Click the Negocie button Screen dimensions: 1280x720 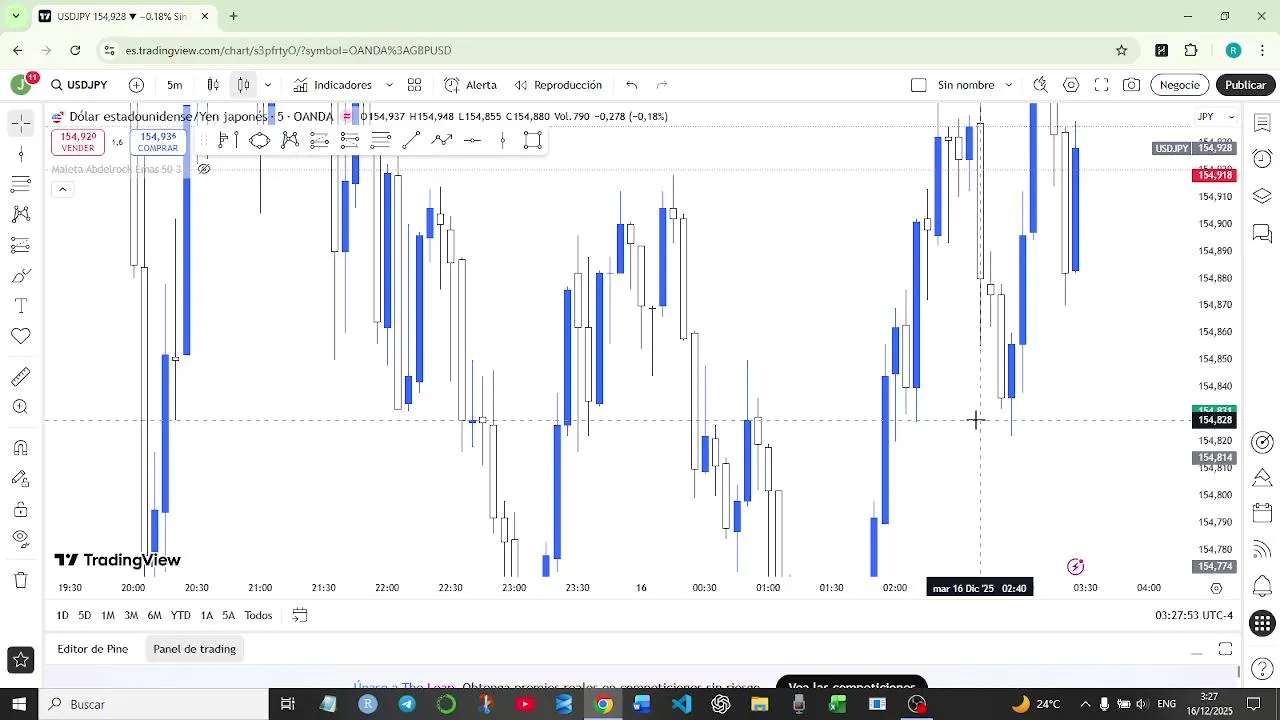click(1180, 85)
